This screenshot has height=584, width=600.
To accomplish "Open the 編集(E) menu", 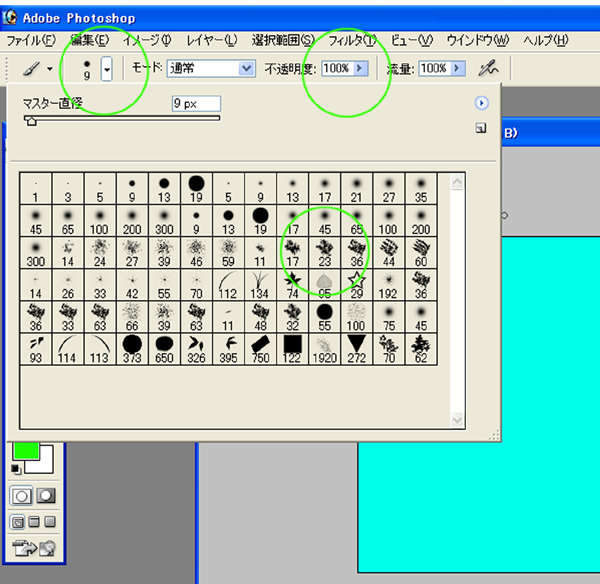I will (x=90, y=40).
